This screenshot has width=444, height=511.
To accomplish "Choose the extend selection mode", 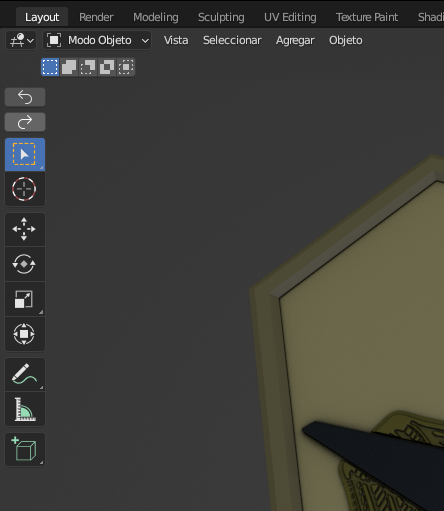I will (x=69, y=67).
